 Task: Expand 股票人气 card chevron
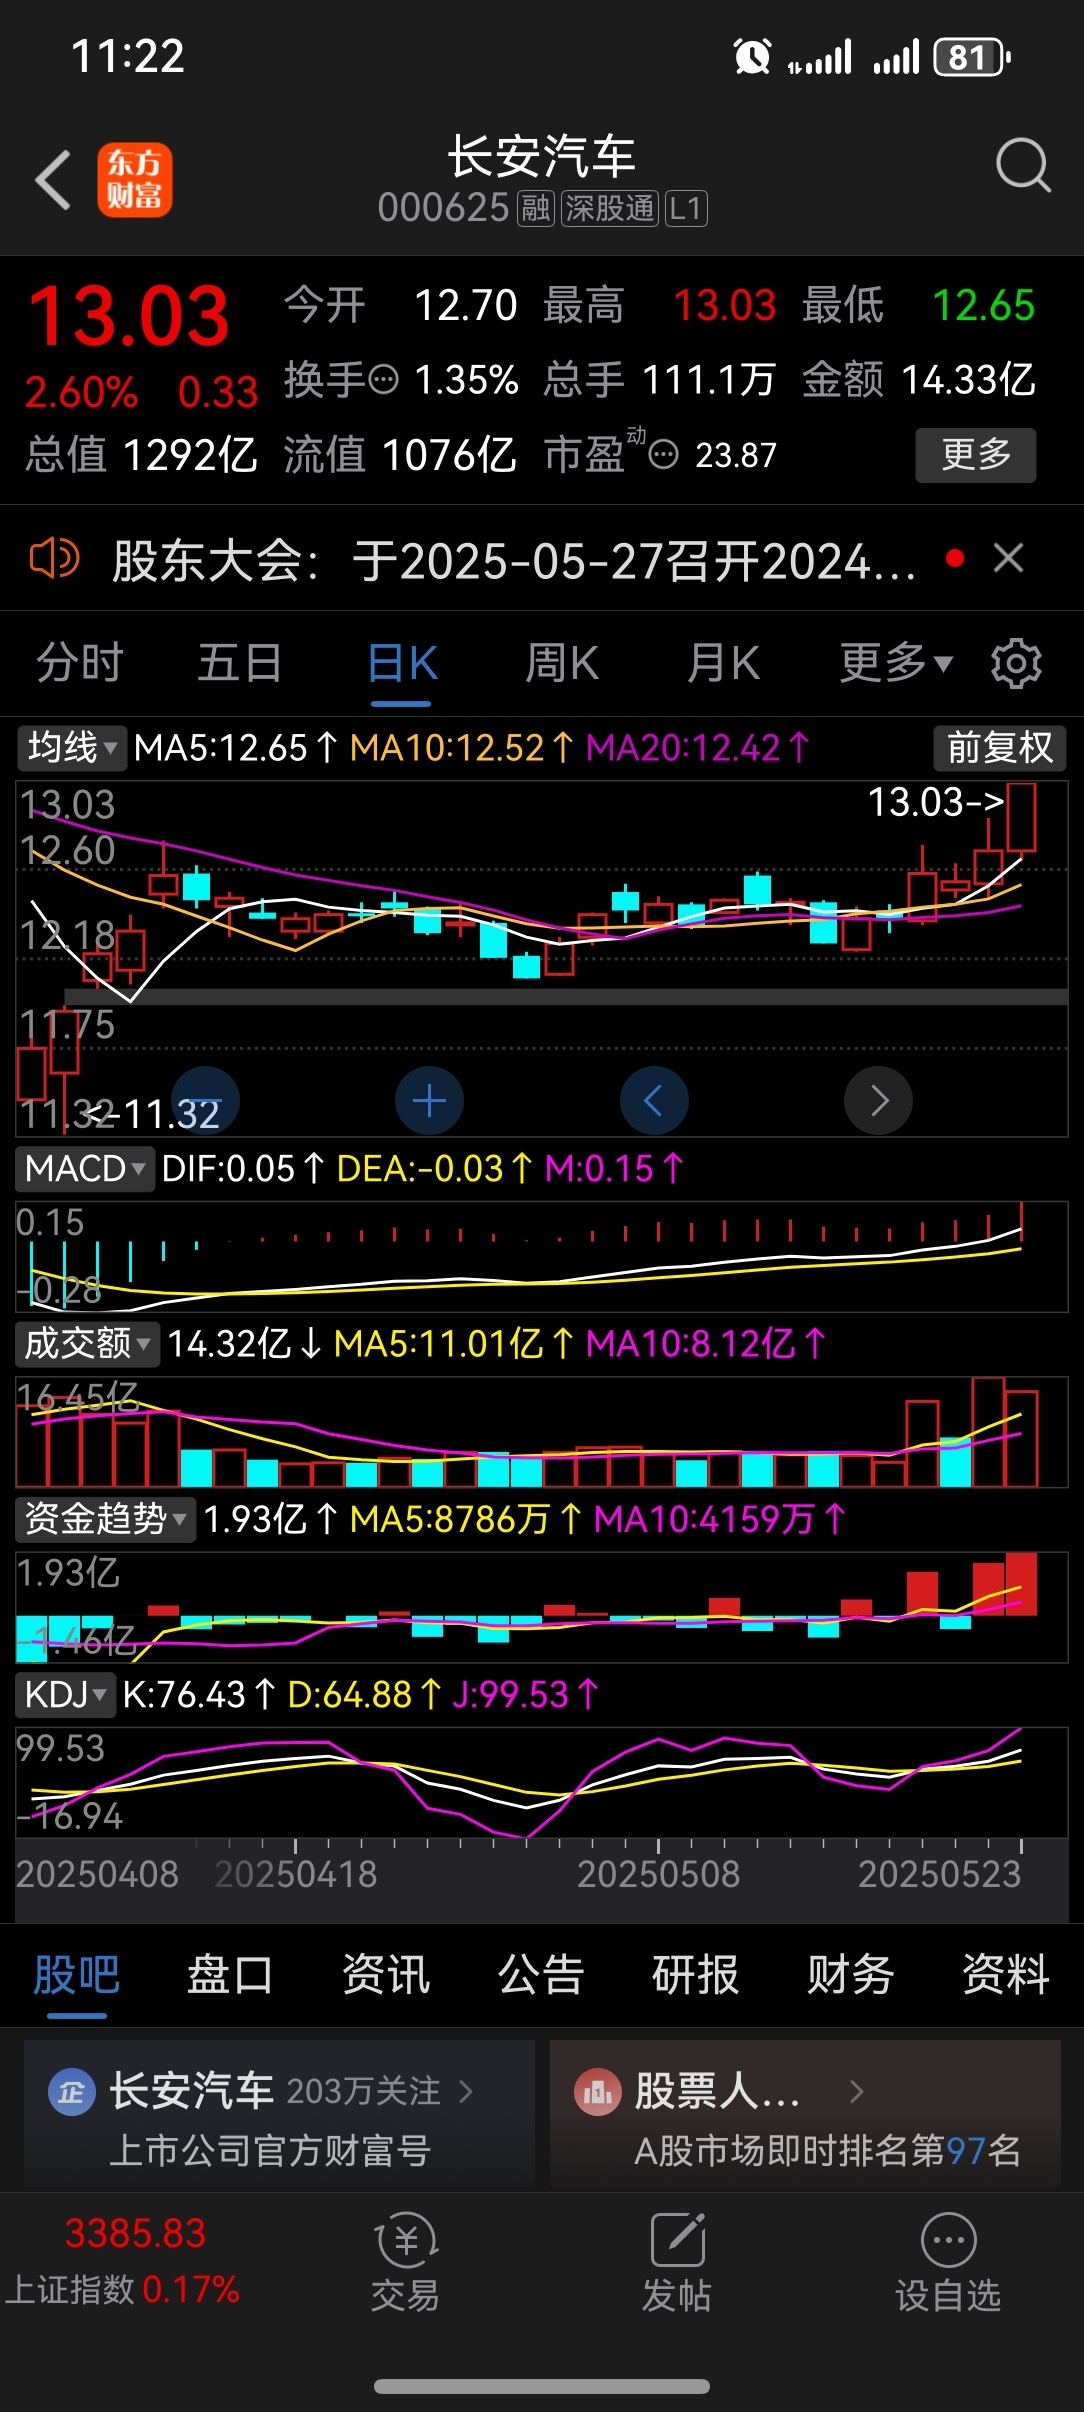[856, 2091]
